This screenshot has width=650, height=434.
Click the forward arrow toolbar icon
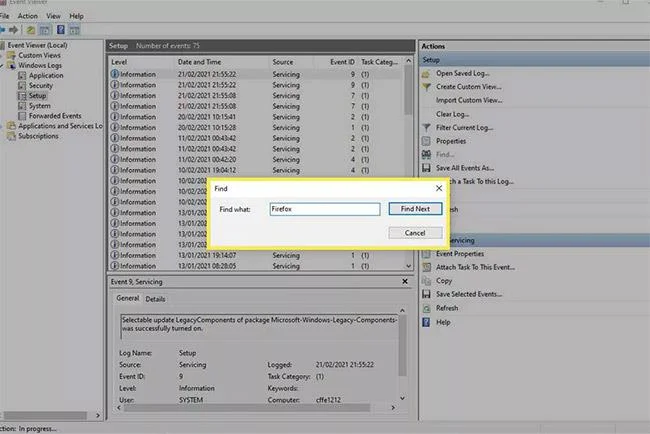click(14, 30)
